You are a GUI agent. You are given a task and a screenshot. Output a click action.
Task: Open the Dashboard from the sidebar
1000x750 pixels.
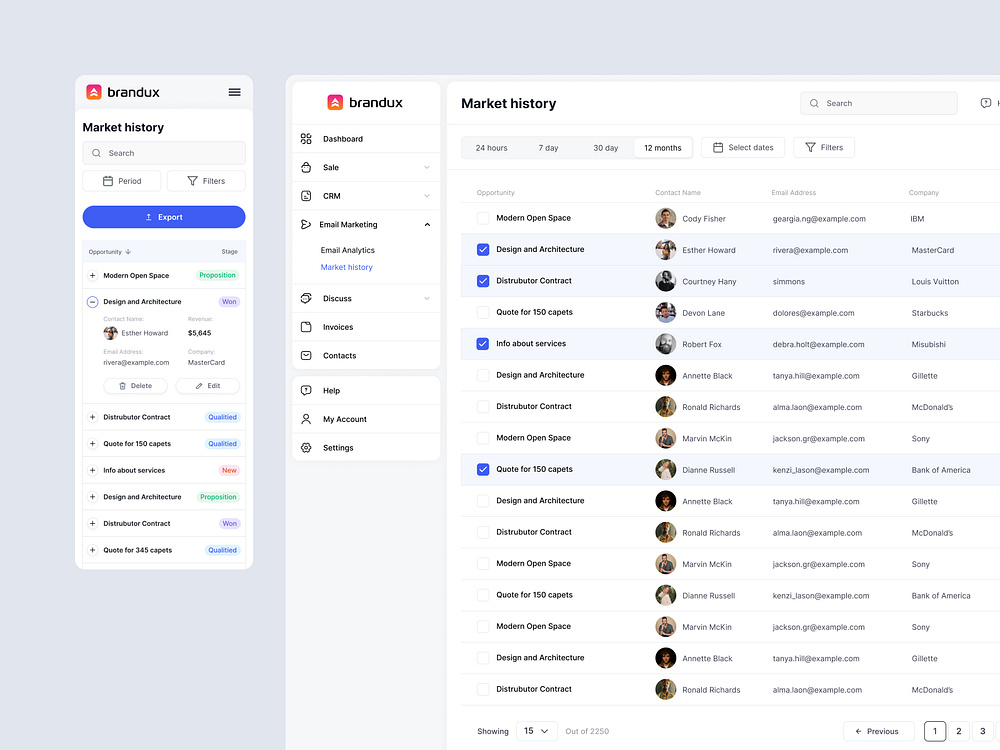306,138
